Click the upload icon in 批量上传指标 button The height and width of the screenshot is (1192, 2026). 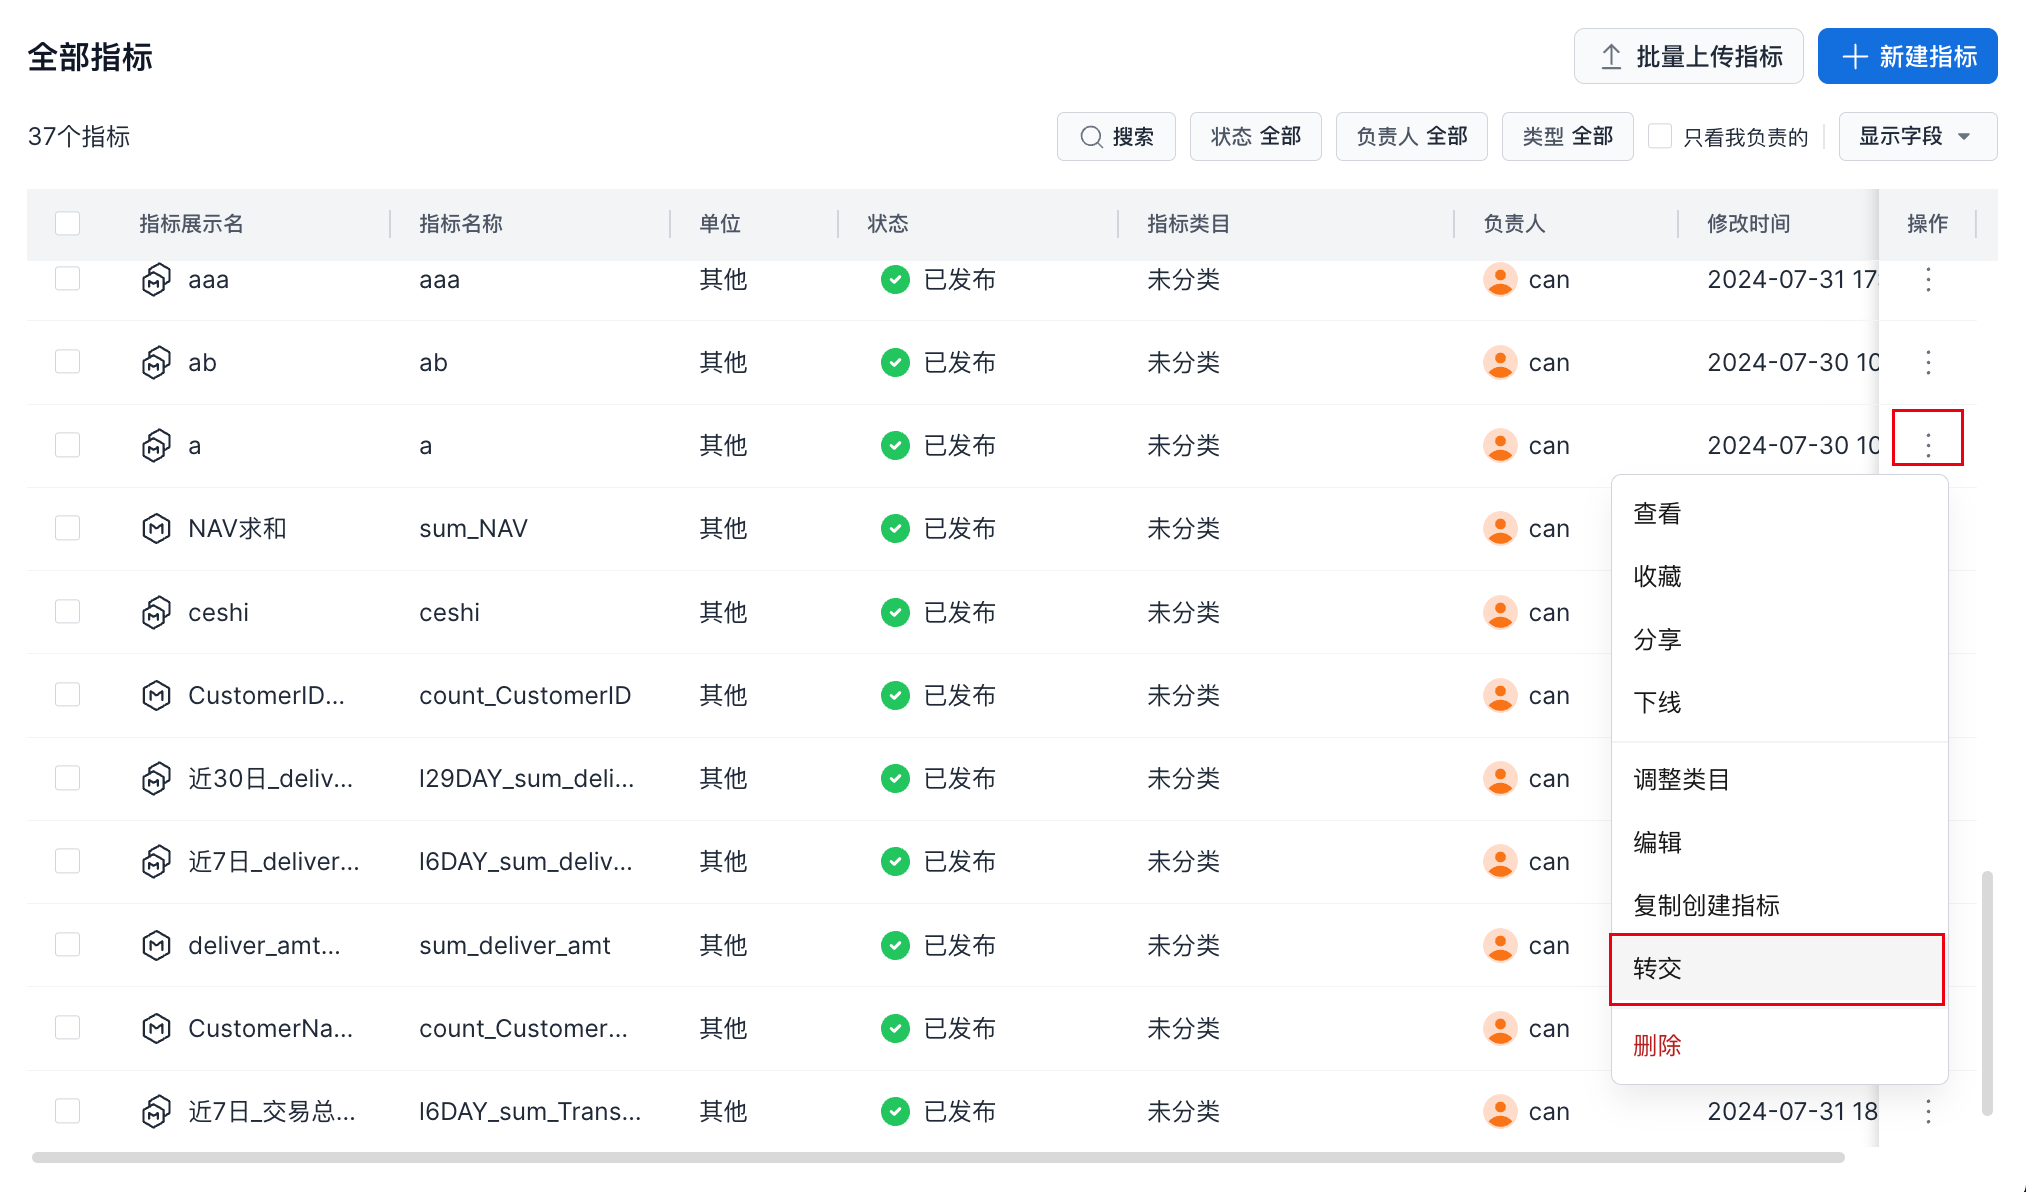pyautogui.click(x=1610, y=57)
